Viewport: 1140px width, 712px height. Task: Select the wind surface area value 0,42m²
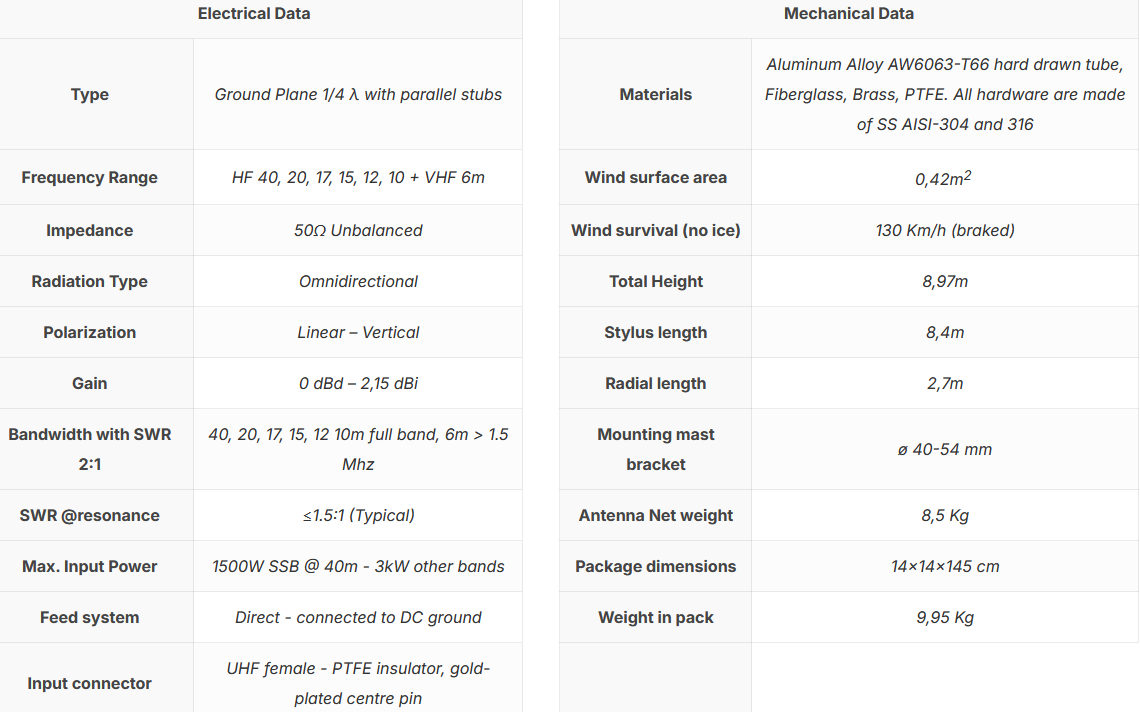tap(943, 179)
